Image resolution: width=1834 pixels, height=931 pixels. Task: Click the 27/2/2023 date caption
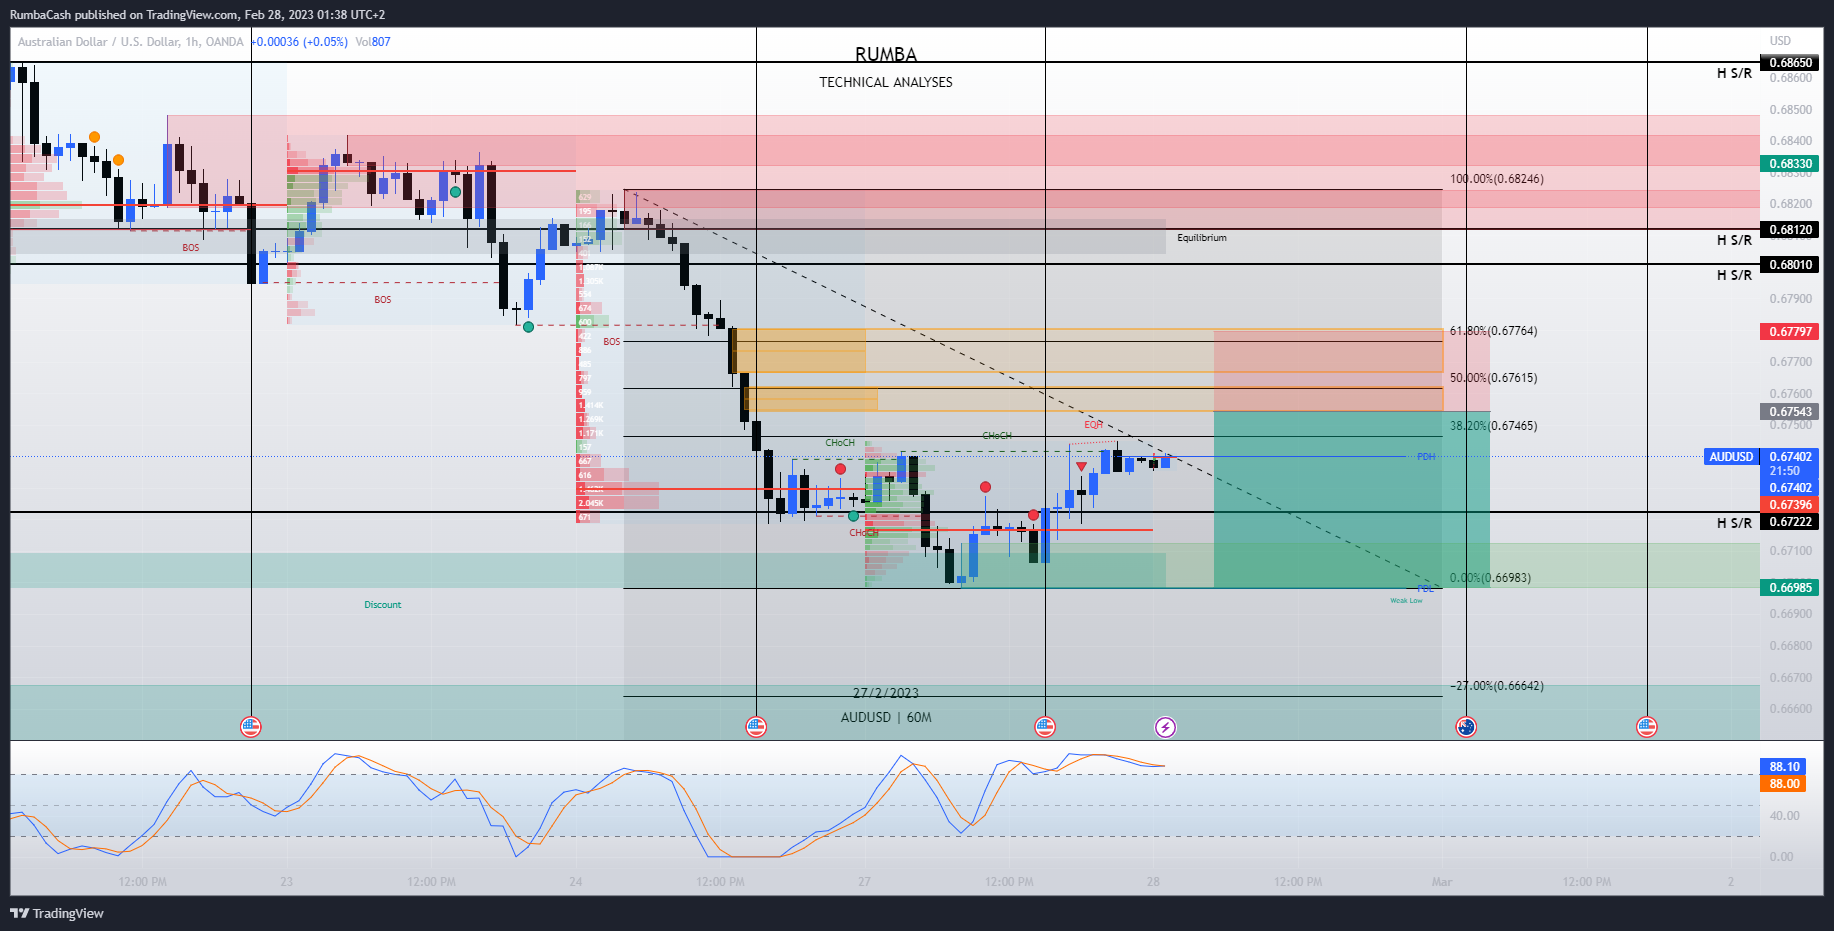point(886,693)
